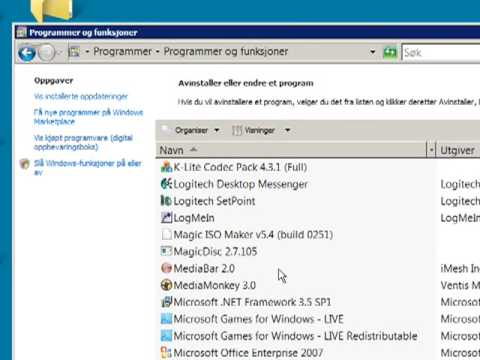
Task: Click the MagicDisc program icon
Action: point(166,251)
